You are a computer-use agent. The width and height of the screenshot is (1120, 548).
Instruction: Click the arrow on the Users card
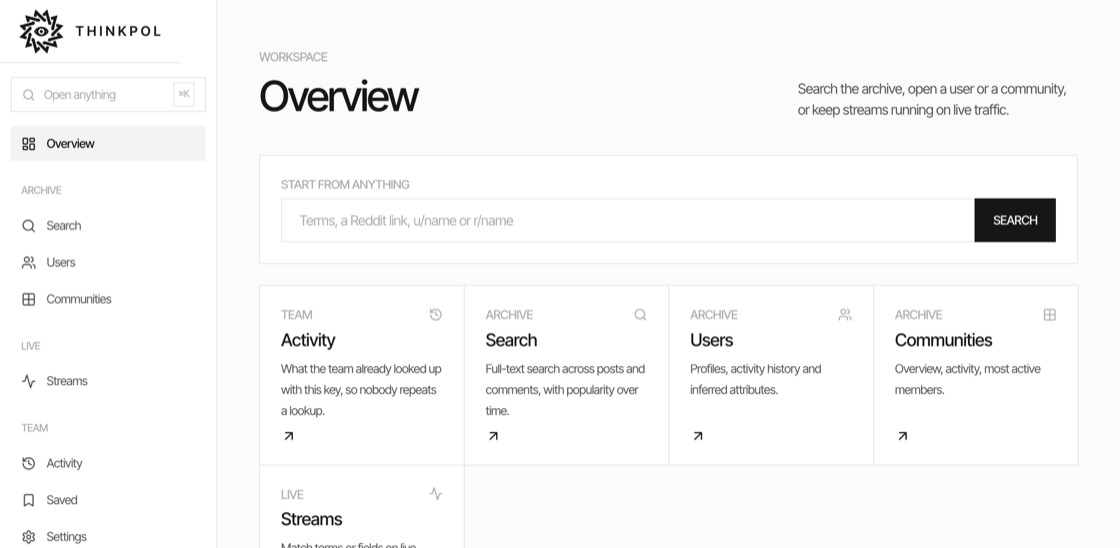click(698, 436)
